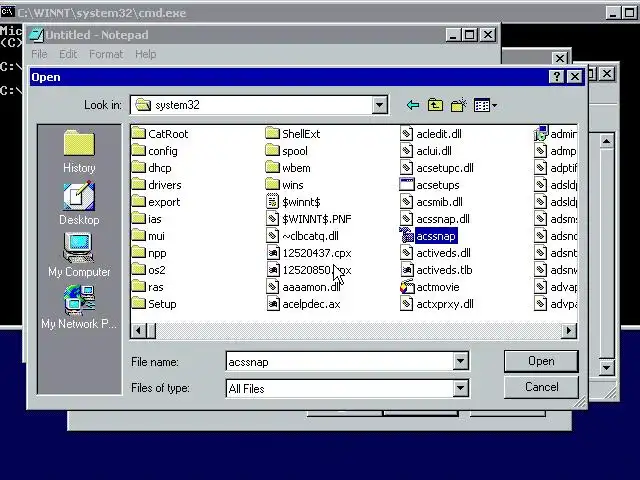Open the View menu icon
The height and width of the screenshot is (480, 640).
tap(485, 105)
